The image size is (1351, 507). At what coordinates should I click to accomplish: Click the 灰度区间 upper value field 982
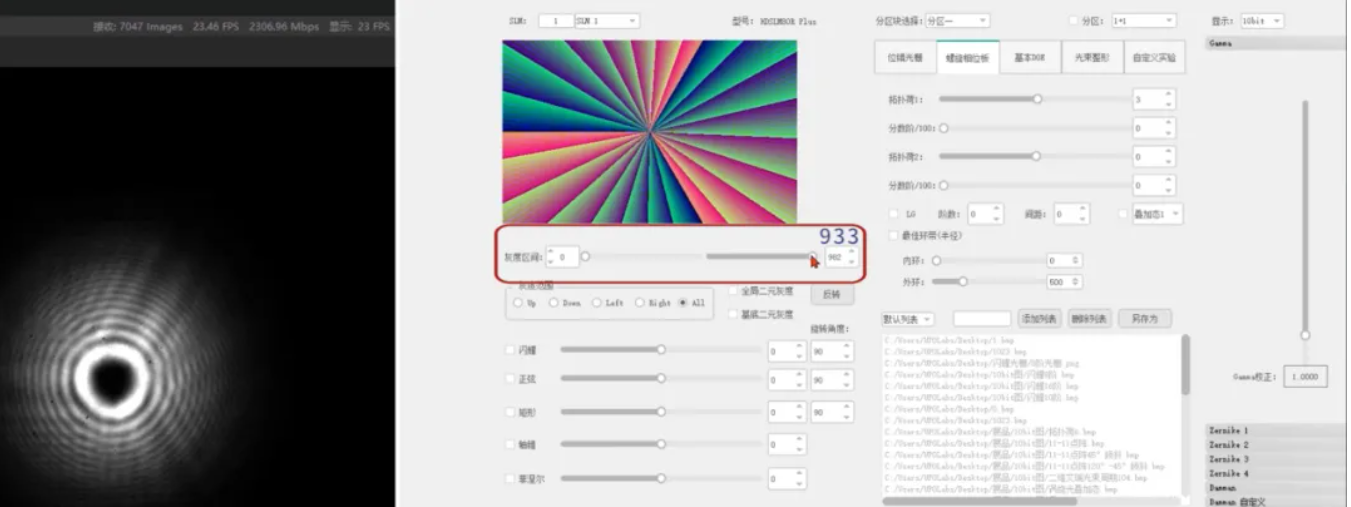coord(841,258)
